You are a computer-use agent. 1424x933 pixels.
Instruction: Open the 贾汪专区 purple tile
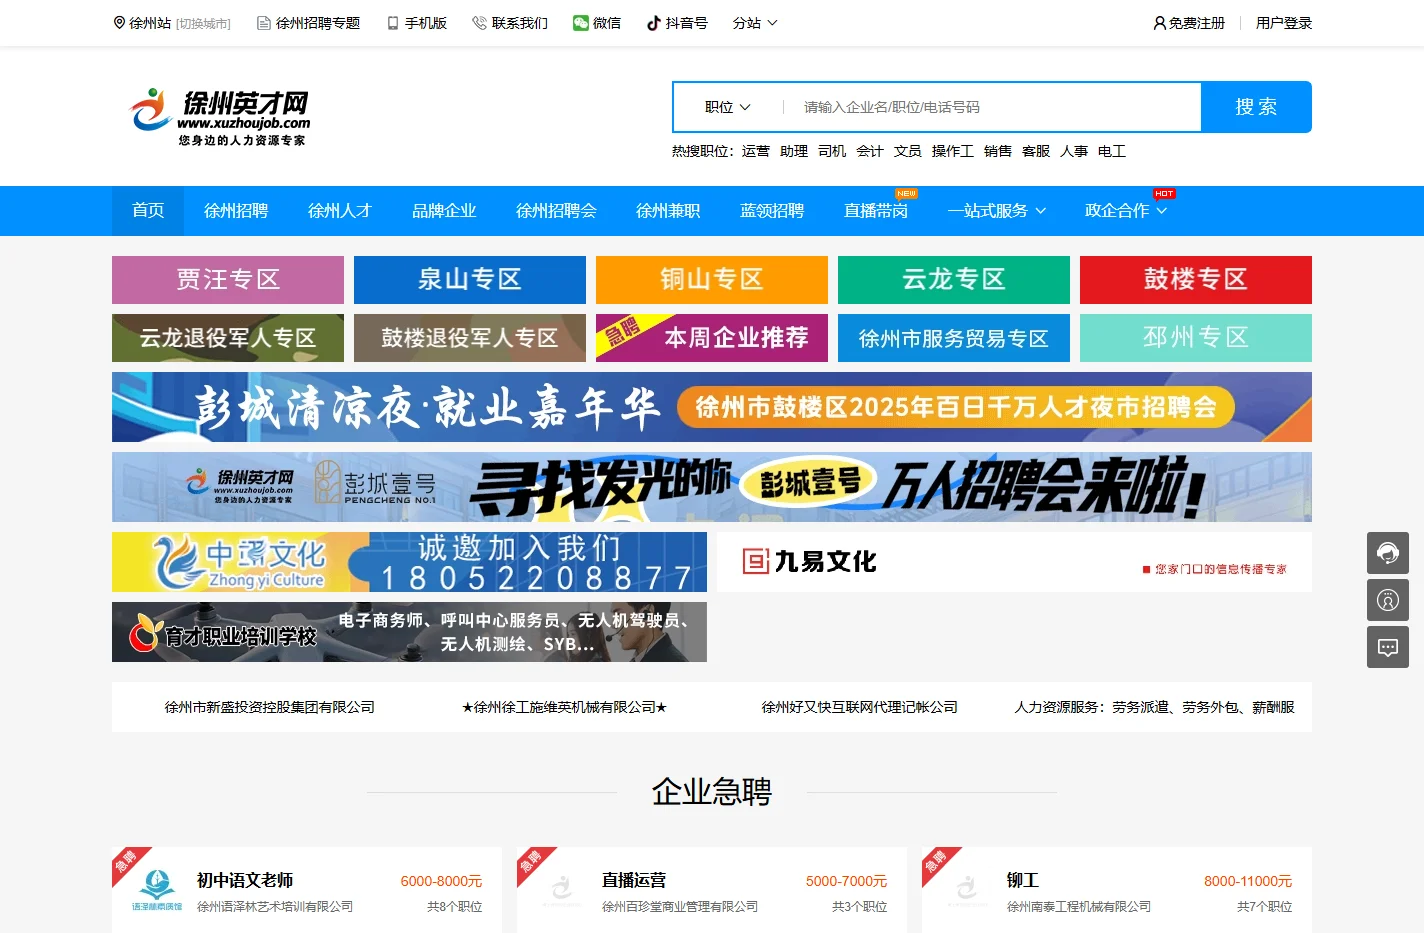(x=228, y=280)
